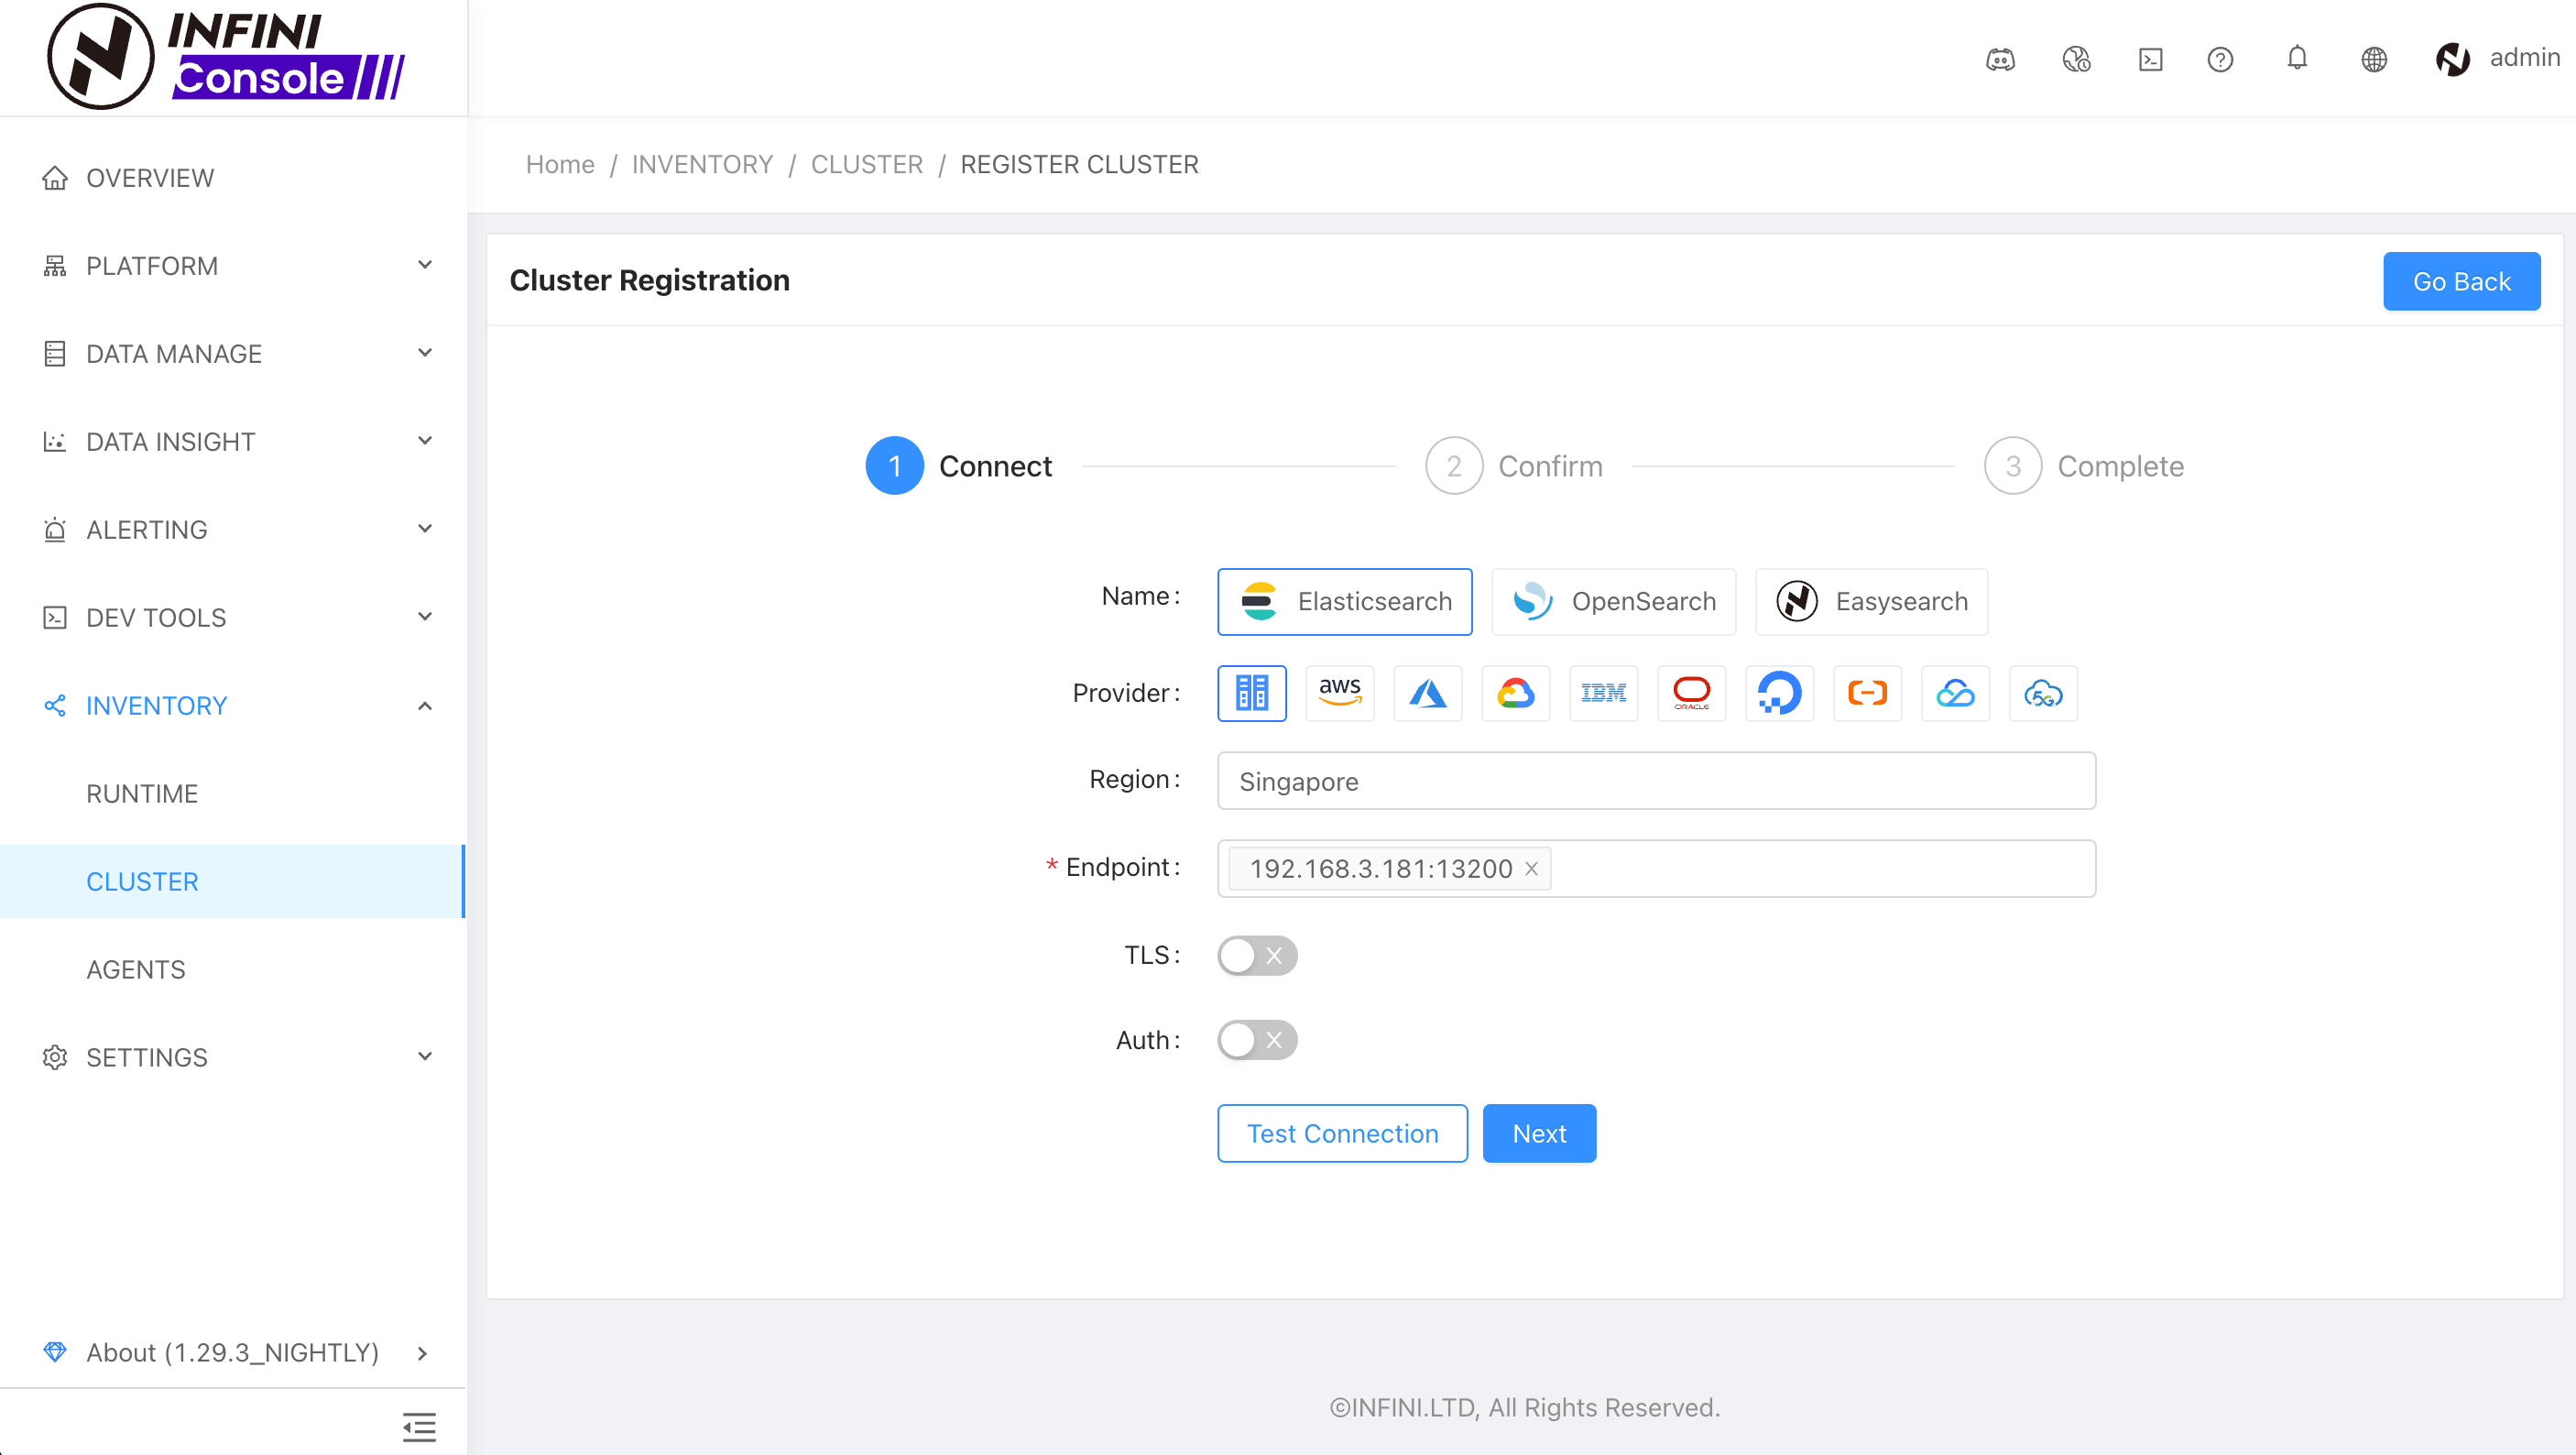Select the AWS provider icon

(1339, 693)
